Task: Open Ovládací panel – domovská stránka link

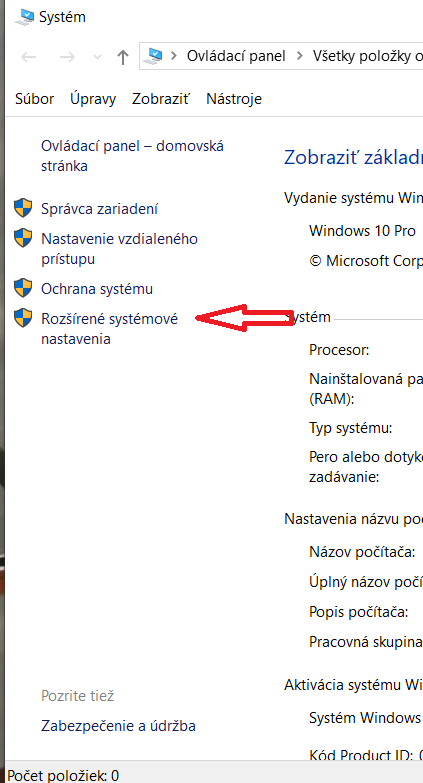Action: click(x=132, y=156)
